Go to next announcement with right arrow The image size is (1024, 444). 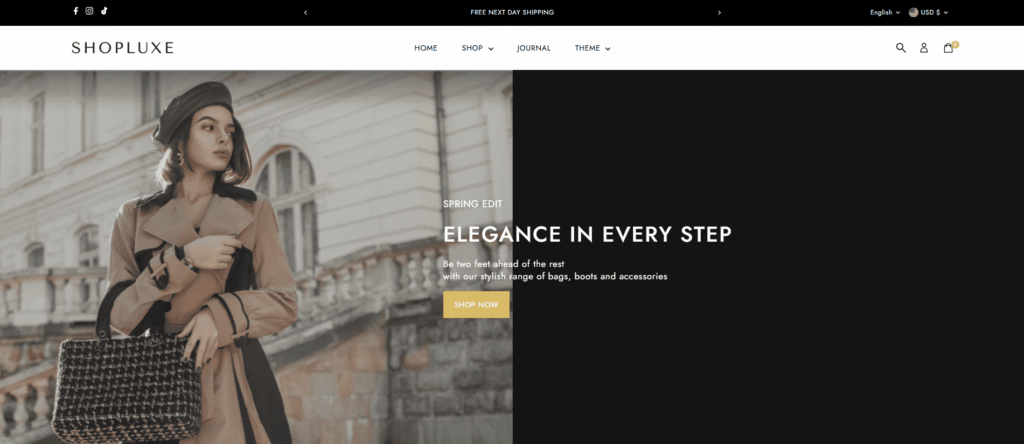pos(720,12)
